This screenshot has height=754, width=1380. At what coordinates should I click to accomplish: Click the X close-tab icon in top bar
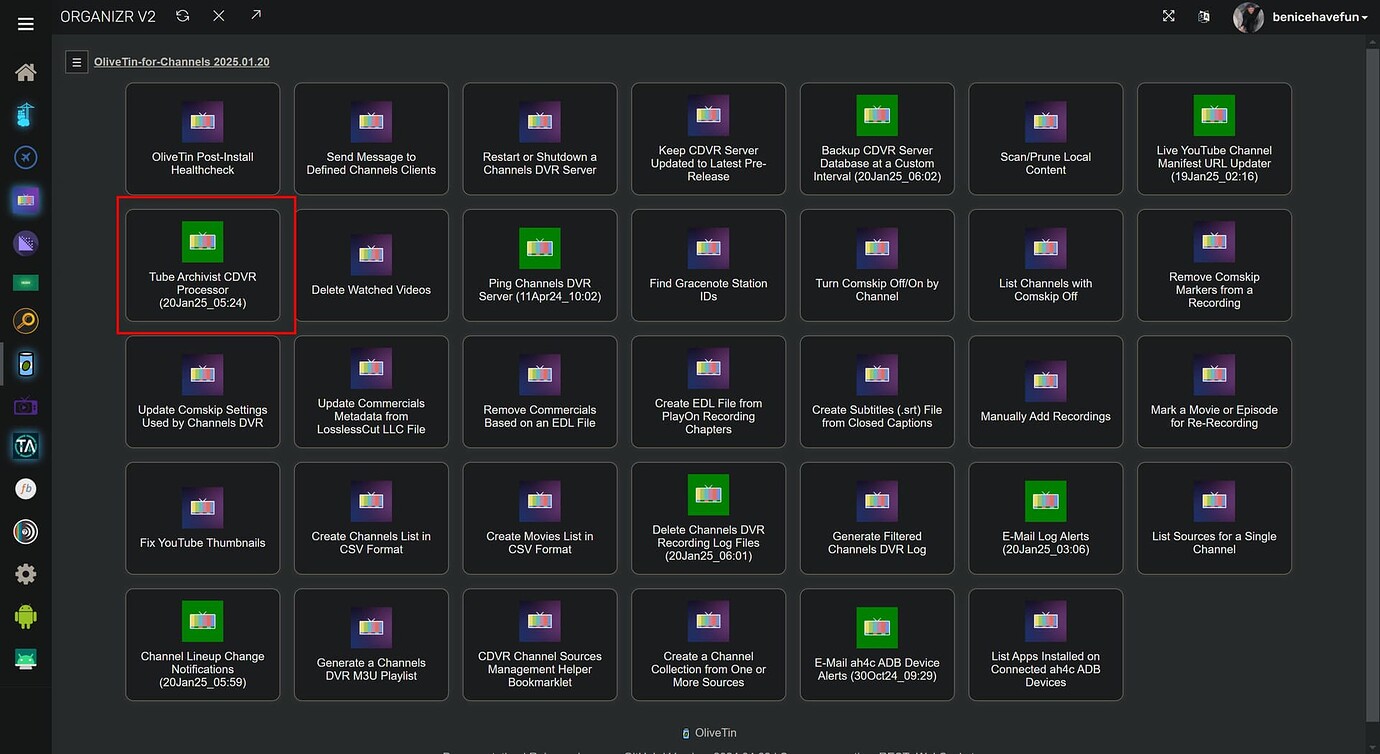coord(219,16)
